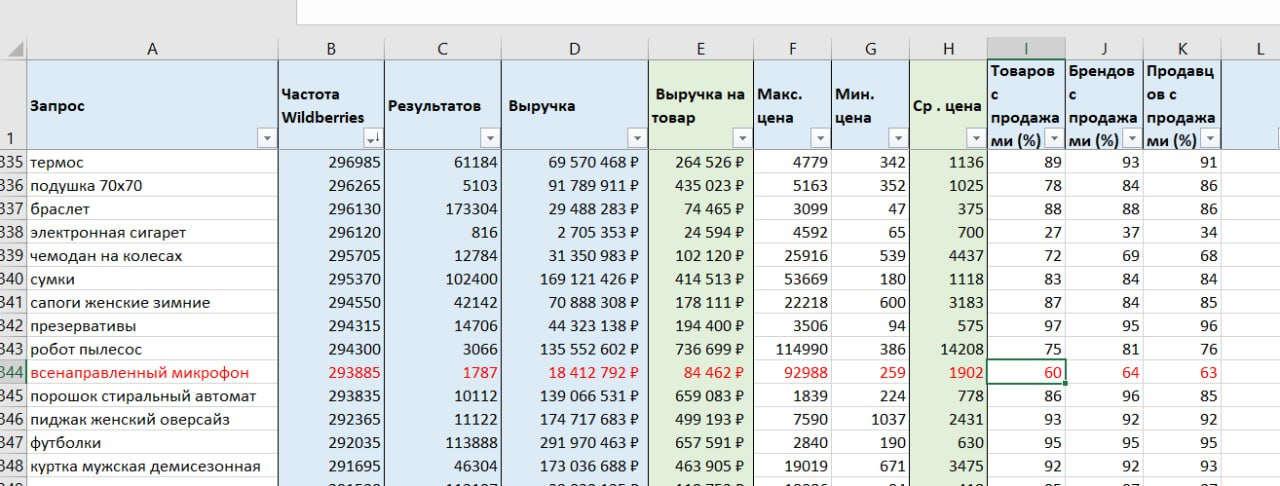
Task: Select the термос revenue cell 69 570 468 ₽
Action: pos(574,162)
